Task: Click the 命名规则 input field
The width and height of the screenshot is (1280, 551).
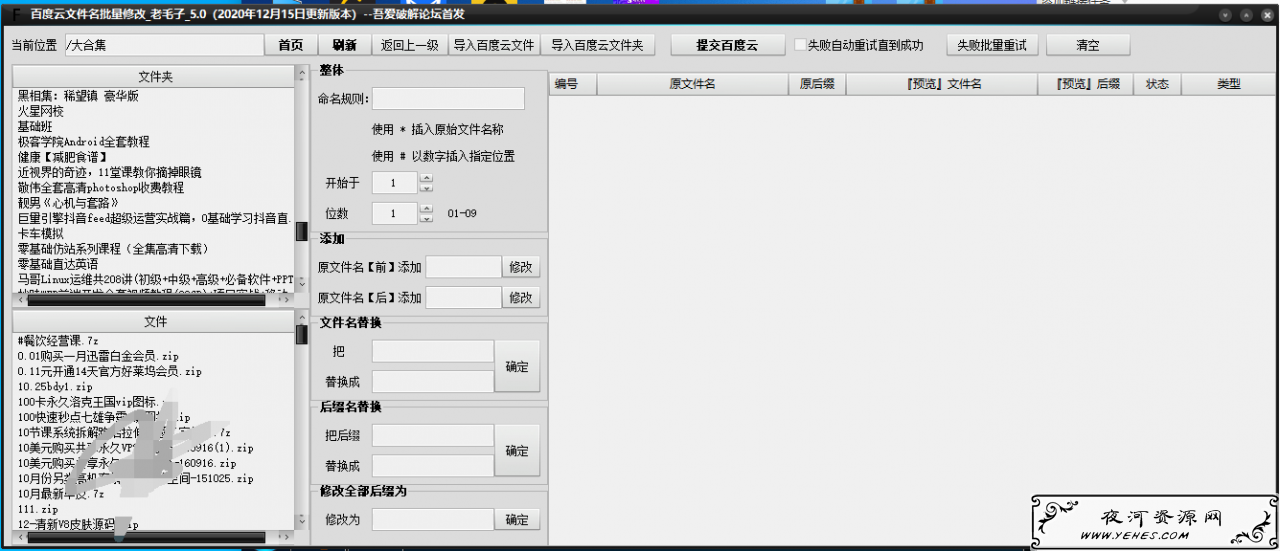Action: (x=449, y=99)
